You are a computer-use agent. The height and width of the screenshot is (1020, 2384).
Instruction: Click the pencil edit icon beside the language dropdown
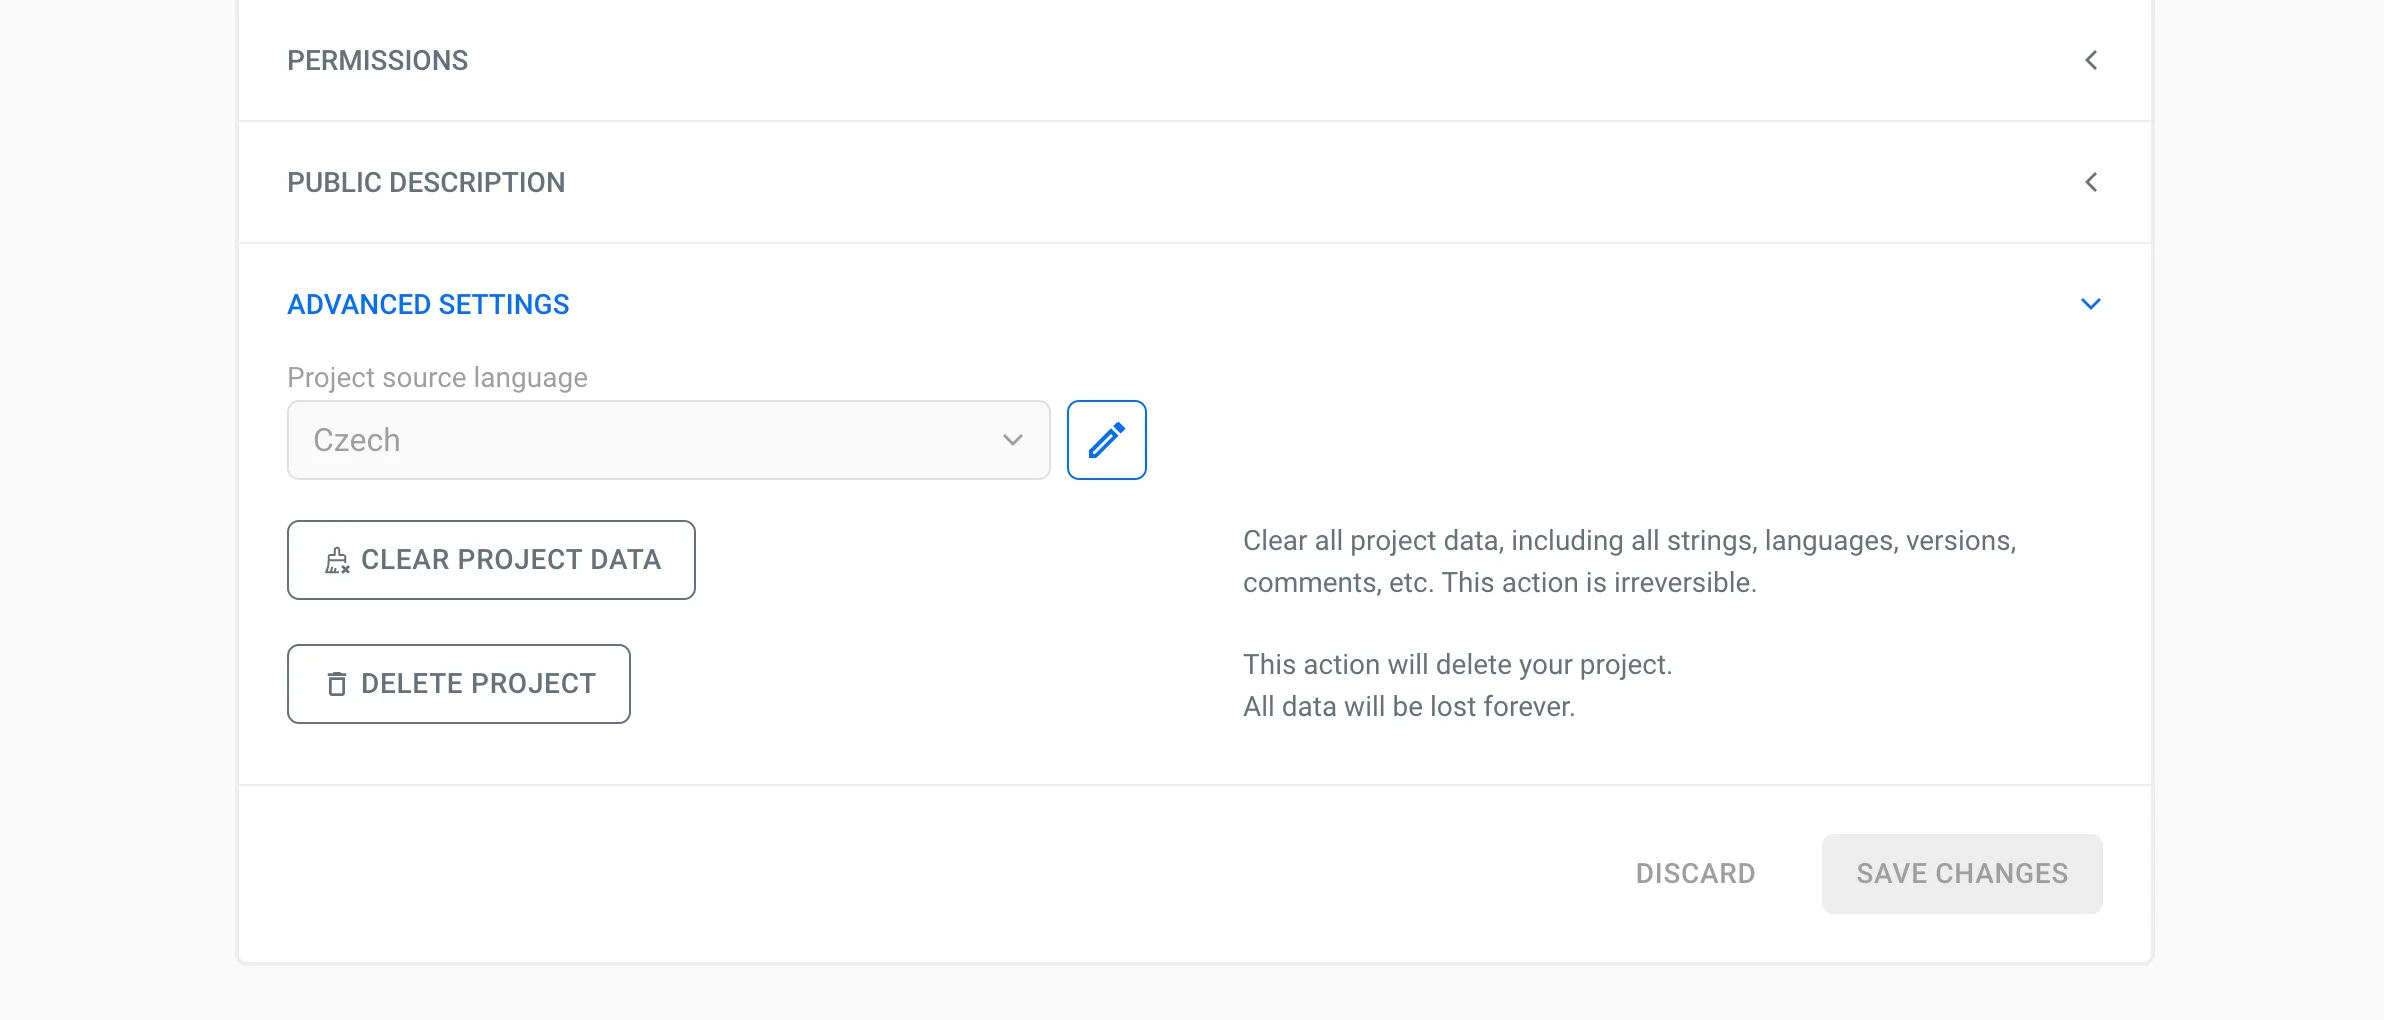point(1106,439)
